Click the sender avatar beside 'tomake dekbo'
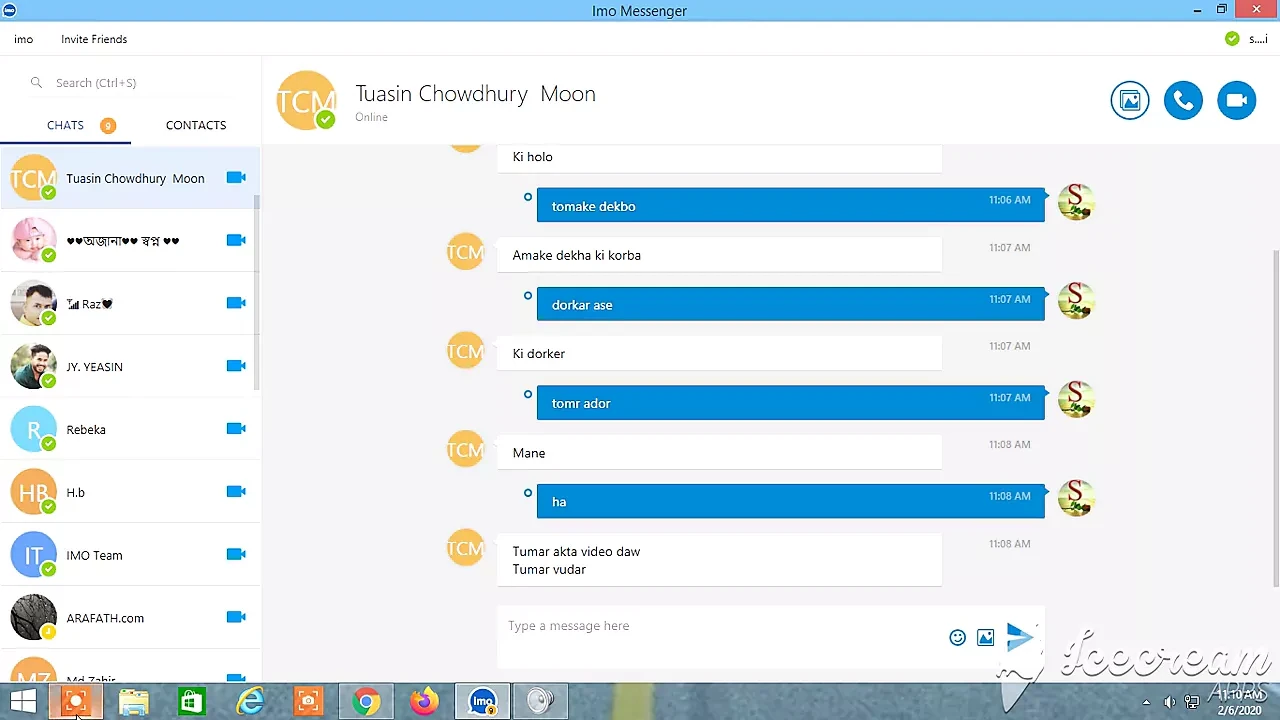 click(x=1076, y=202)
